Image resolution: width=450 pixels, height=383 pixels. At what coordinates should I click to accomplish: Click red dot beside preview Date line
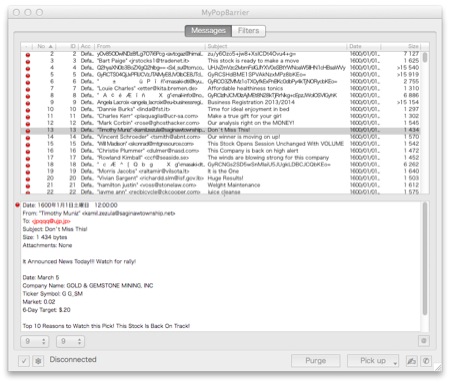pos(17,205)
